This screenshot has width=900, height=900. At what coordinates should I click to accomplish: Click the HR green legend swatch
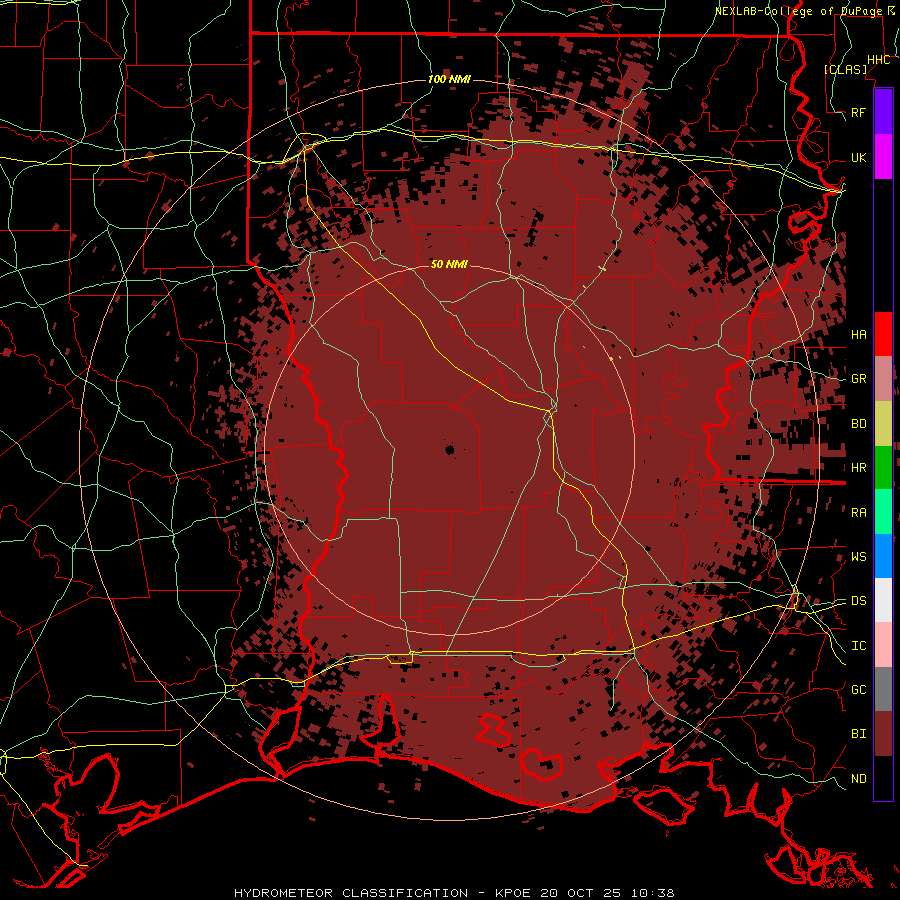pos(883,468)
